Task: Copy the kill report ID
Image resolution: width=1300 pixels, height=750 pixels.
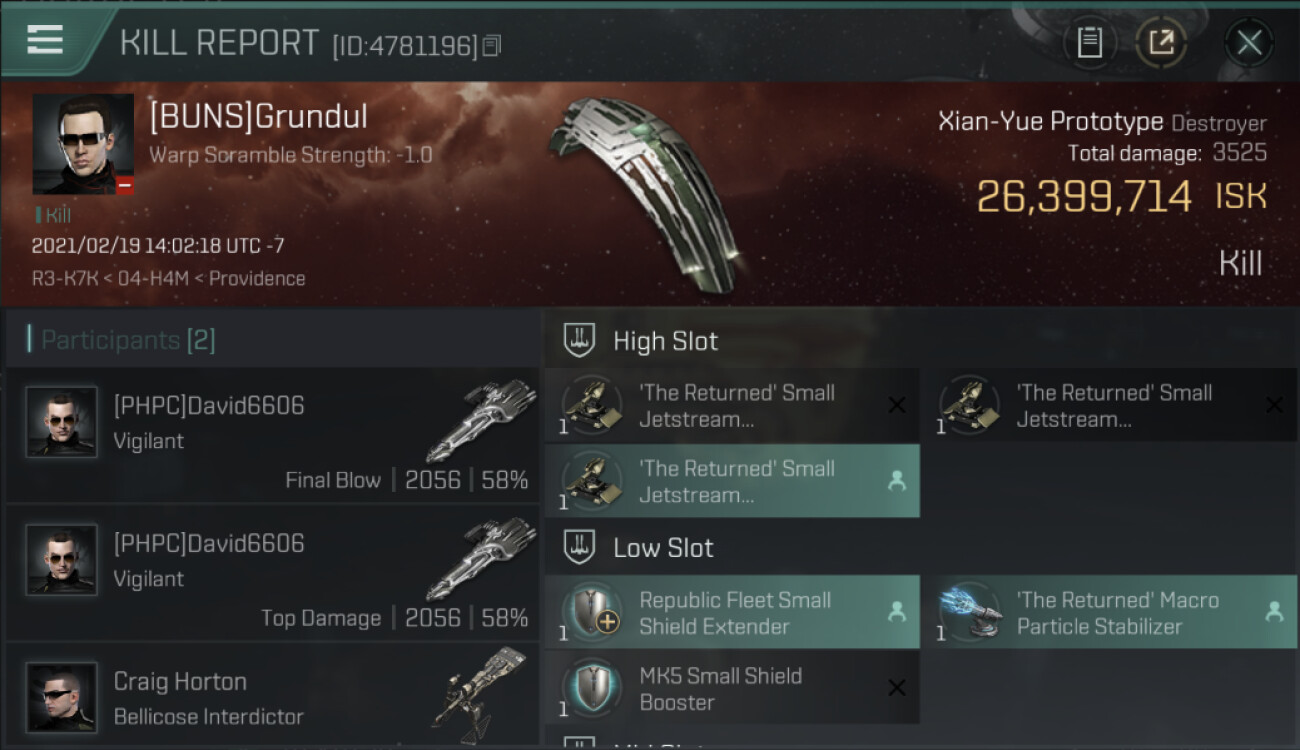Action: pos(491,46)
